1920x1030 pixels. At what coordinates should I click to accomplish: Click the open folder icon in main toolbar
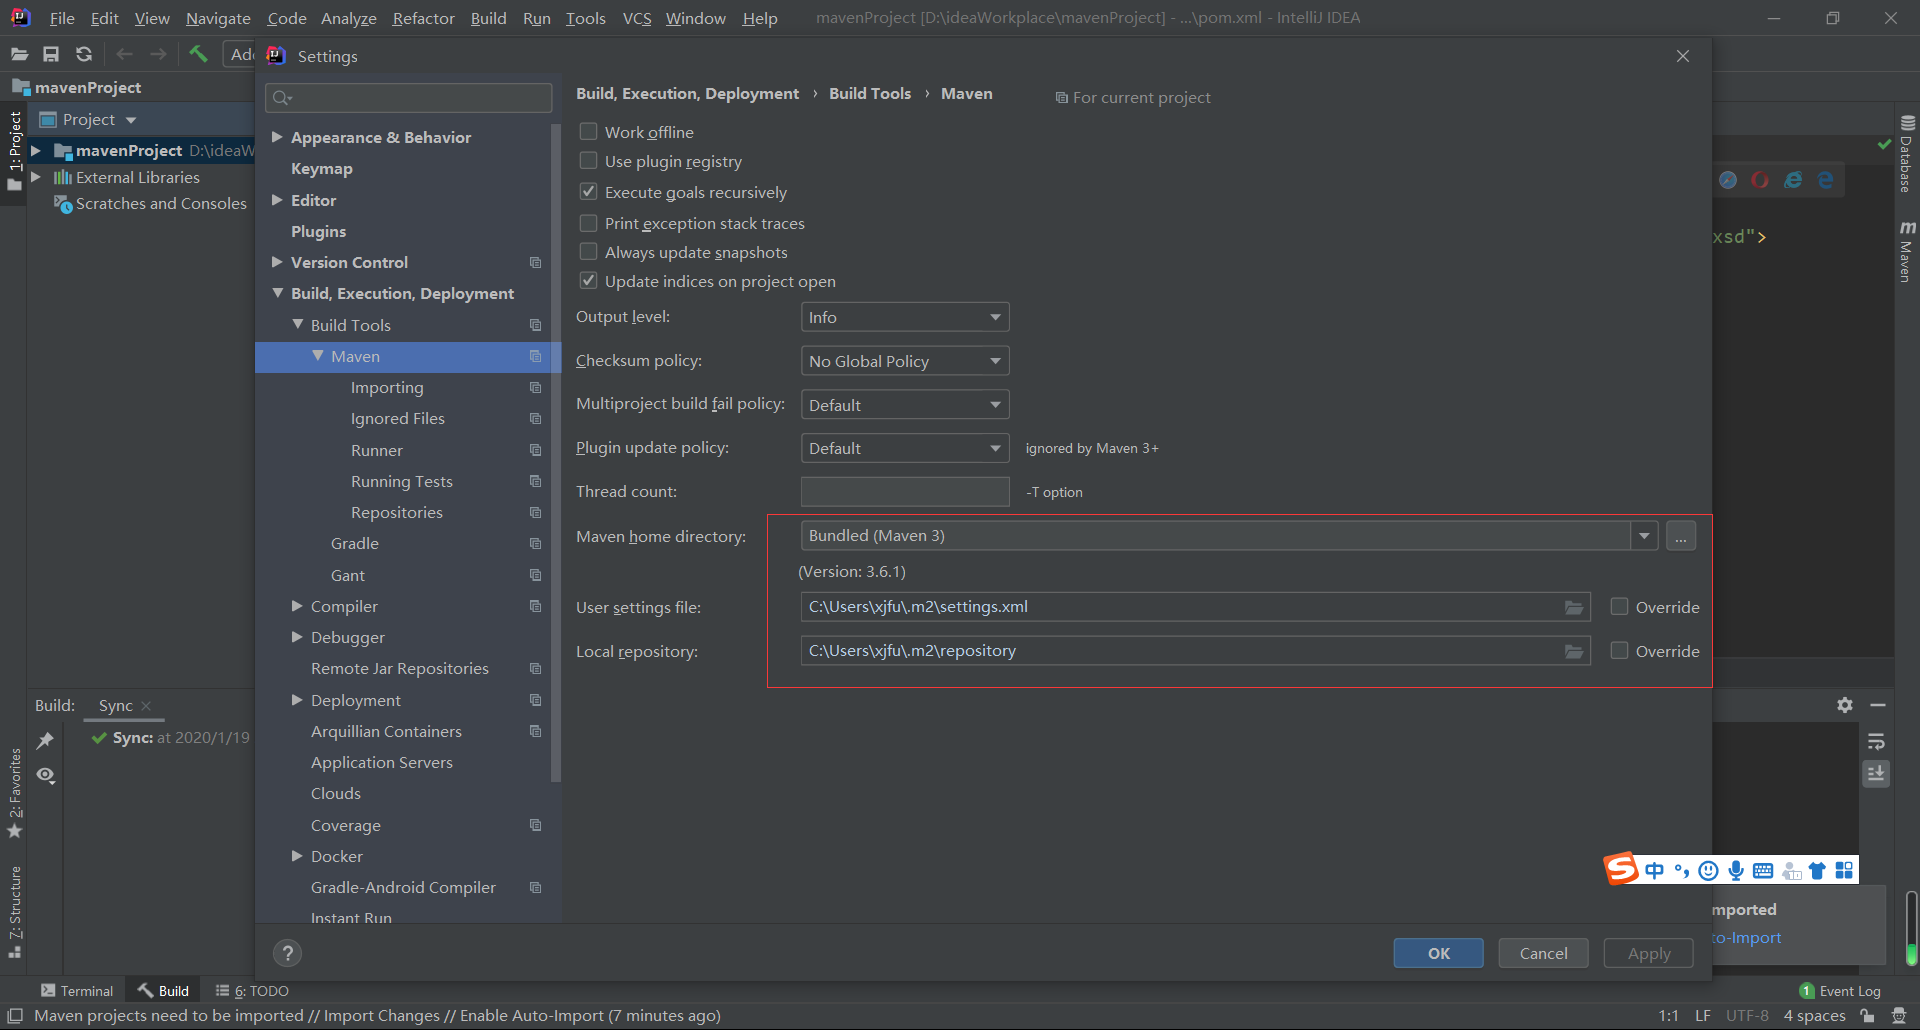click(x=19, y=54)
